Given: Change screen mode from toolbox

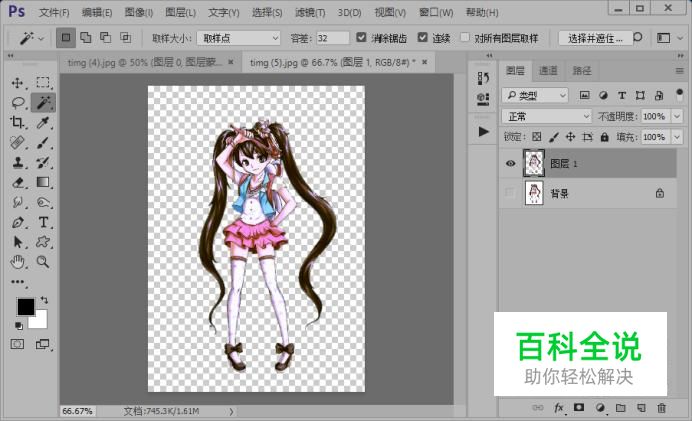Looking at the screenshot, I should click(x=42, y=344).
